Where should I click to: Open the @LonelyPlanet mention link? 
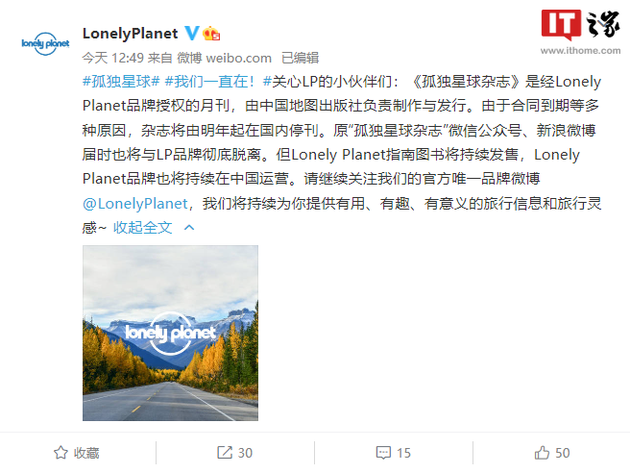point(135,204)
